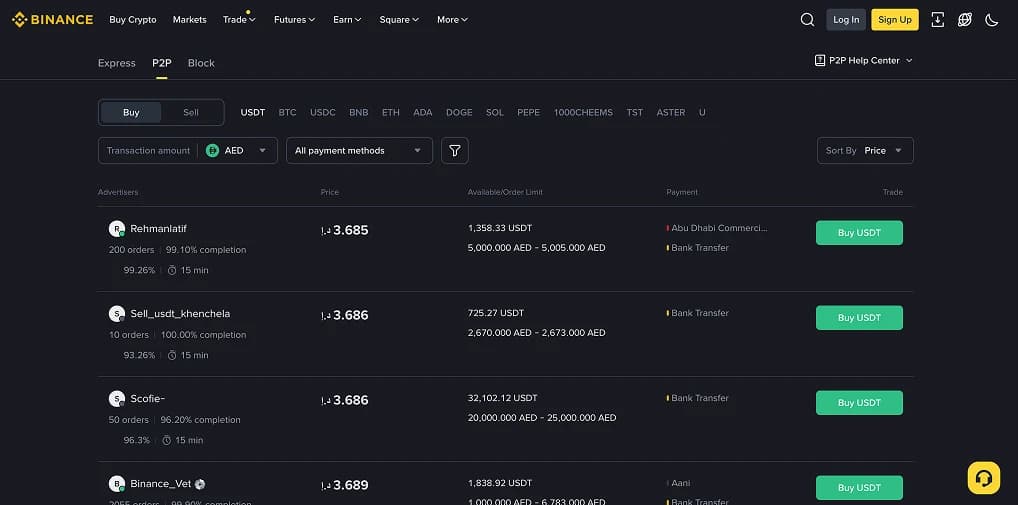Select the Buy toggle
The height and width of the screenshot is (505, 1018).
coord(131,112)
